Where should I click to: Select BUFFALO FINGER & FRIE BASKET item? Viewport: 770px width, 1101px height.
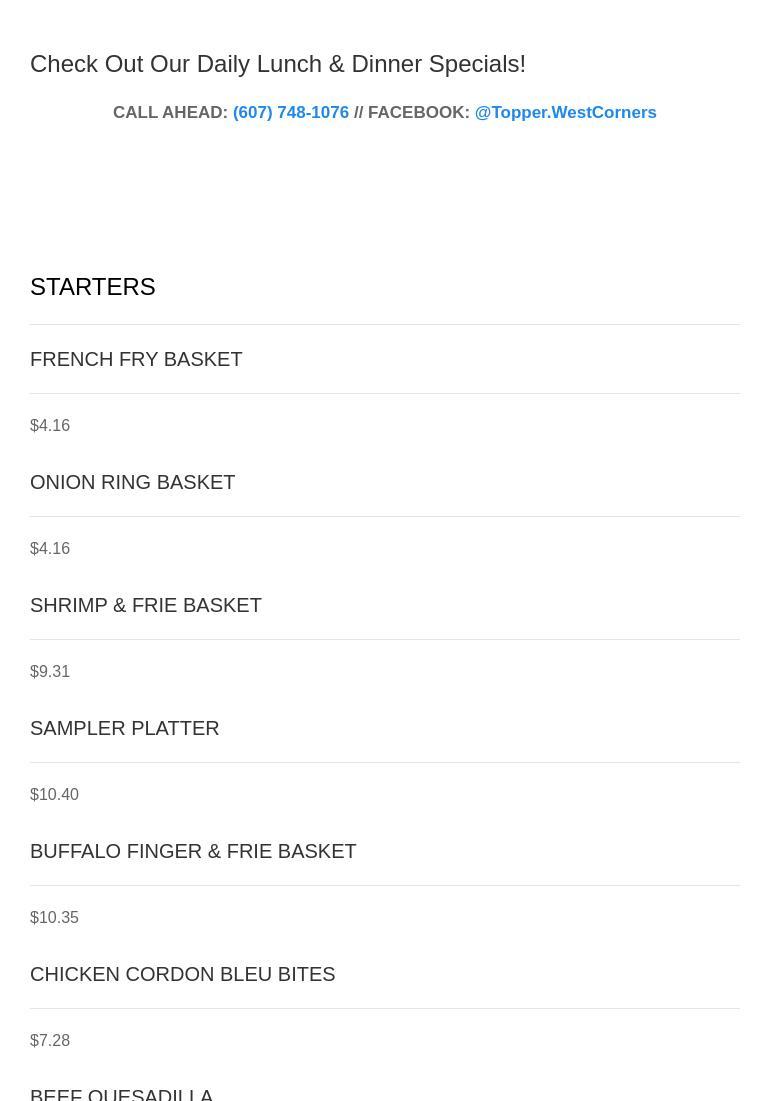click(x=193, y=850)
